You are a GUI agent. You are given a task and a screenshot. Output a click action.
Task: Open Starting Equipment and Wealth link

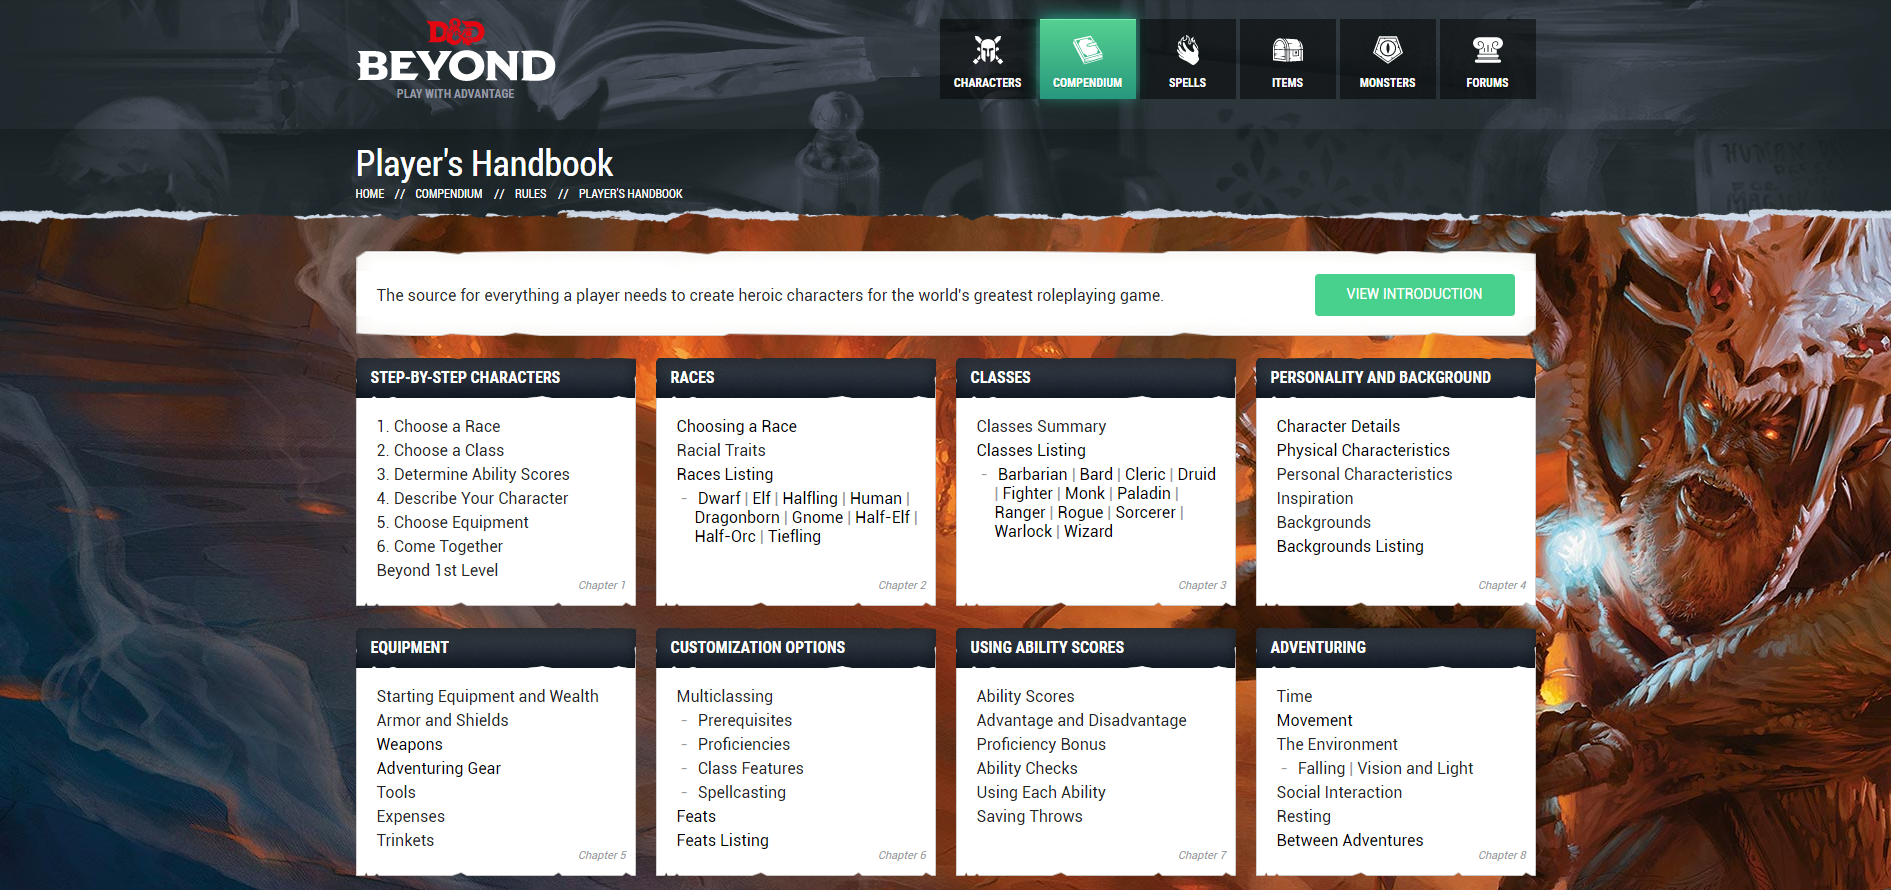click(487, 696)
